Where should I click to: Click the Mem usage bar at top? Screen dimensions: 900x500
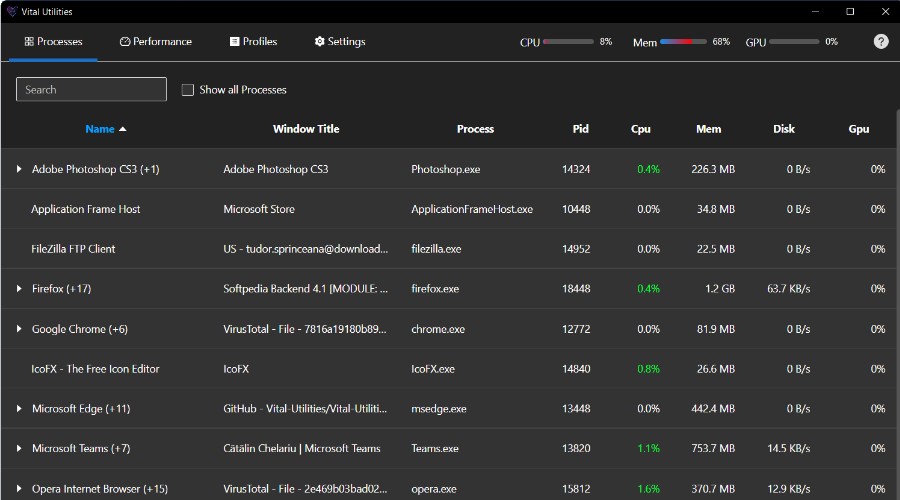[x=683, y=41]
